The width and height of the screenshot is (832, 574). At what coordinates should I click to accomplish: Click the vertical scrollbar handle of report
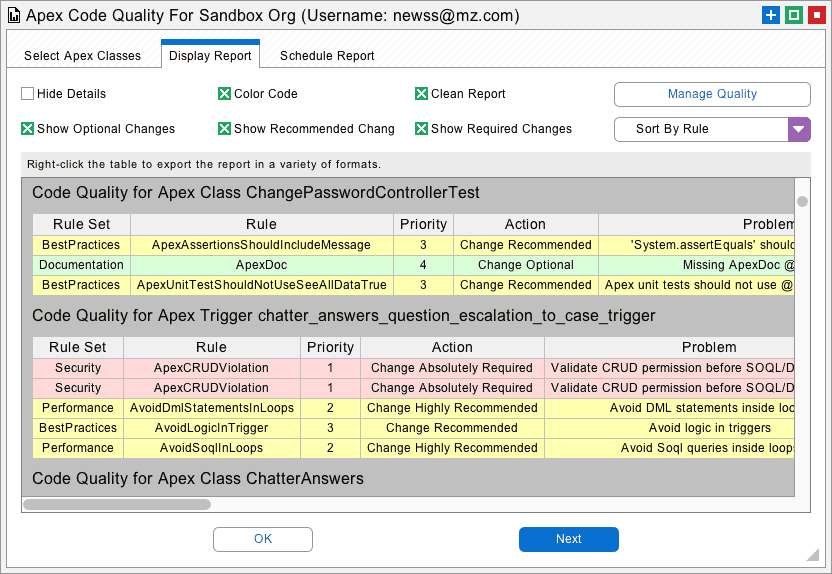point(802,202)
